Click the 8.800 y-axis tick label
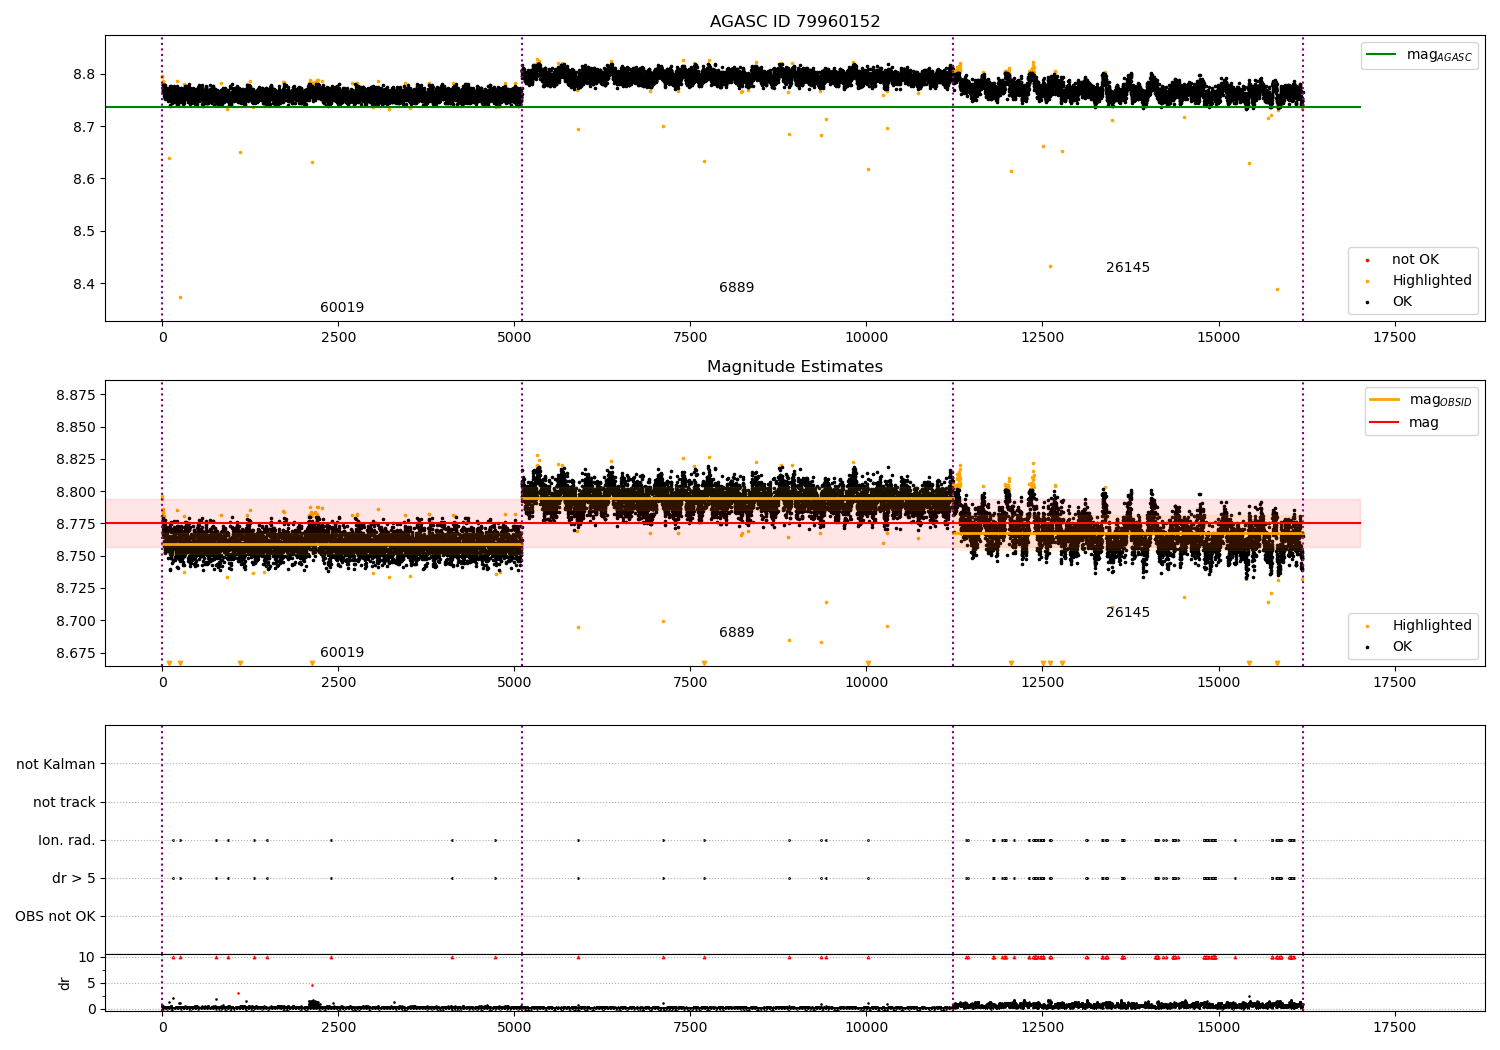 coord(76,492)
